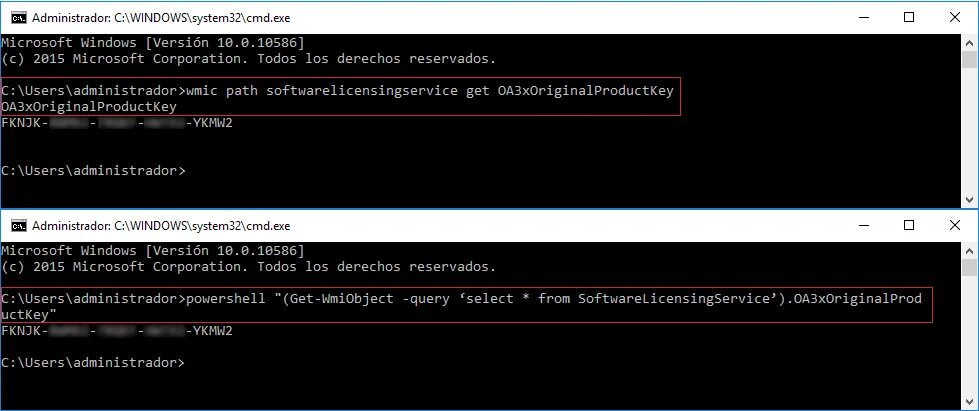Click the powershell Get-WmiObject command line
979x411 pixels.
(x=461, y=306)
